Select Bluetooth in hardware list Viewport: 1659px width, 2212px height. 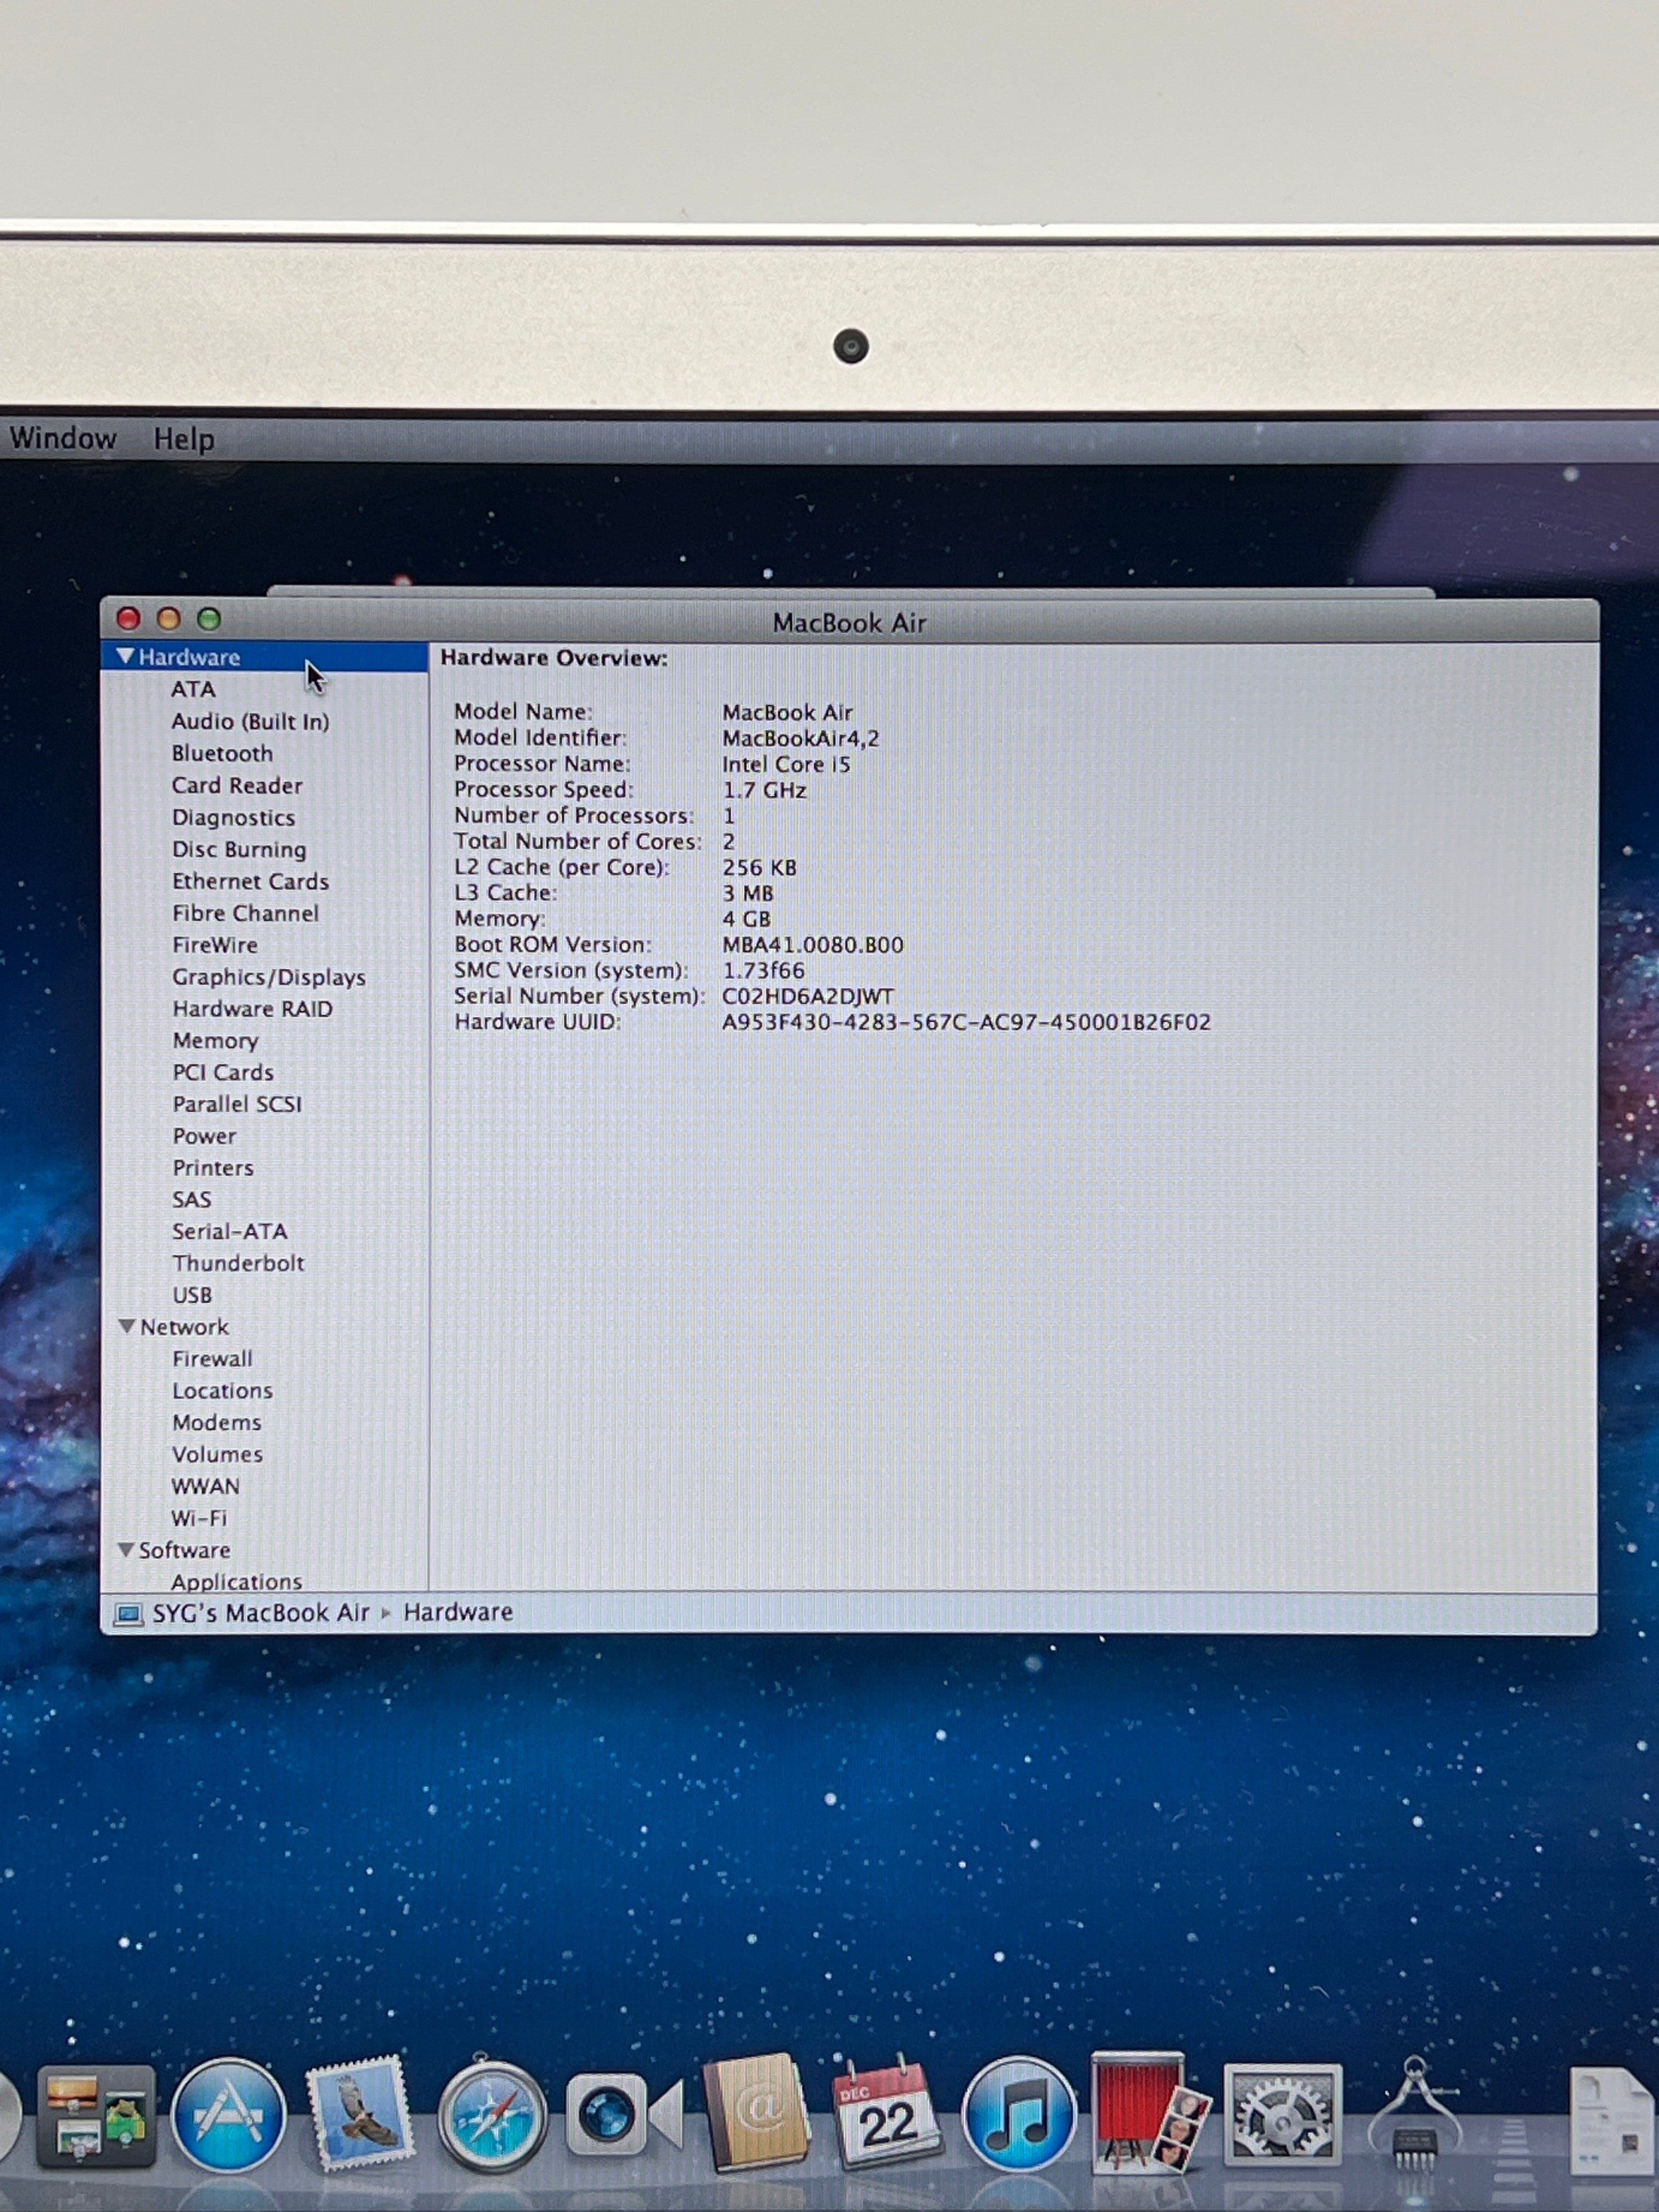pos(222,753)
